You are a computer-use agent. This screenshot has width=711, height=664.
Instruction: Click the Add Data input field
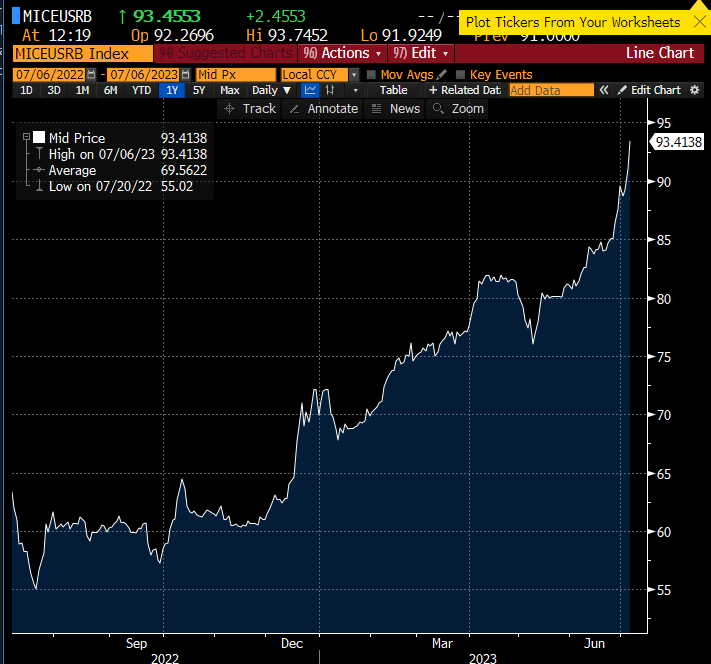[551, 90]
